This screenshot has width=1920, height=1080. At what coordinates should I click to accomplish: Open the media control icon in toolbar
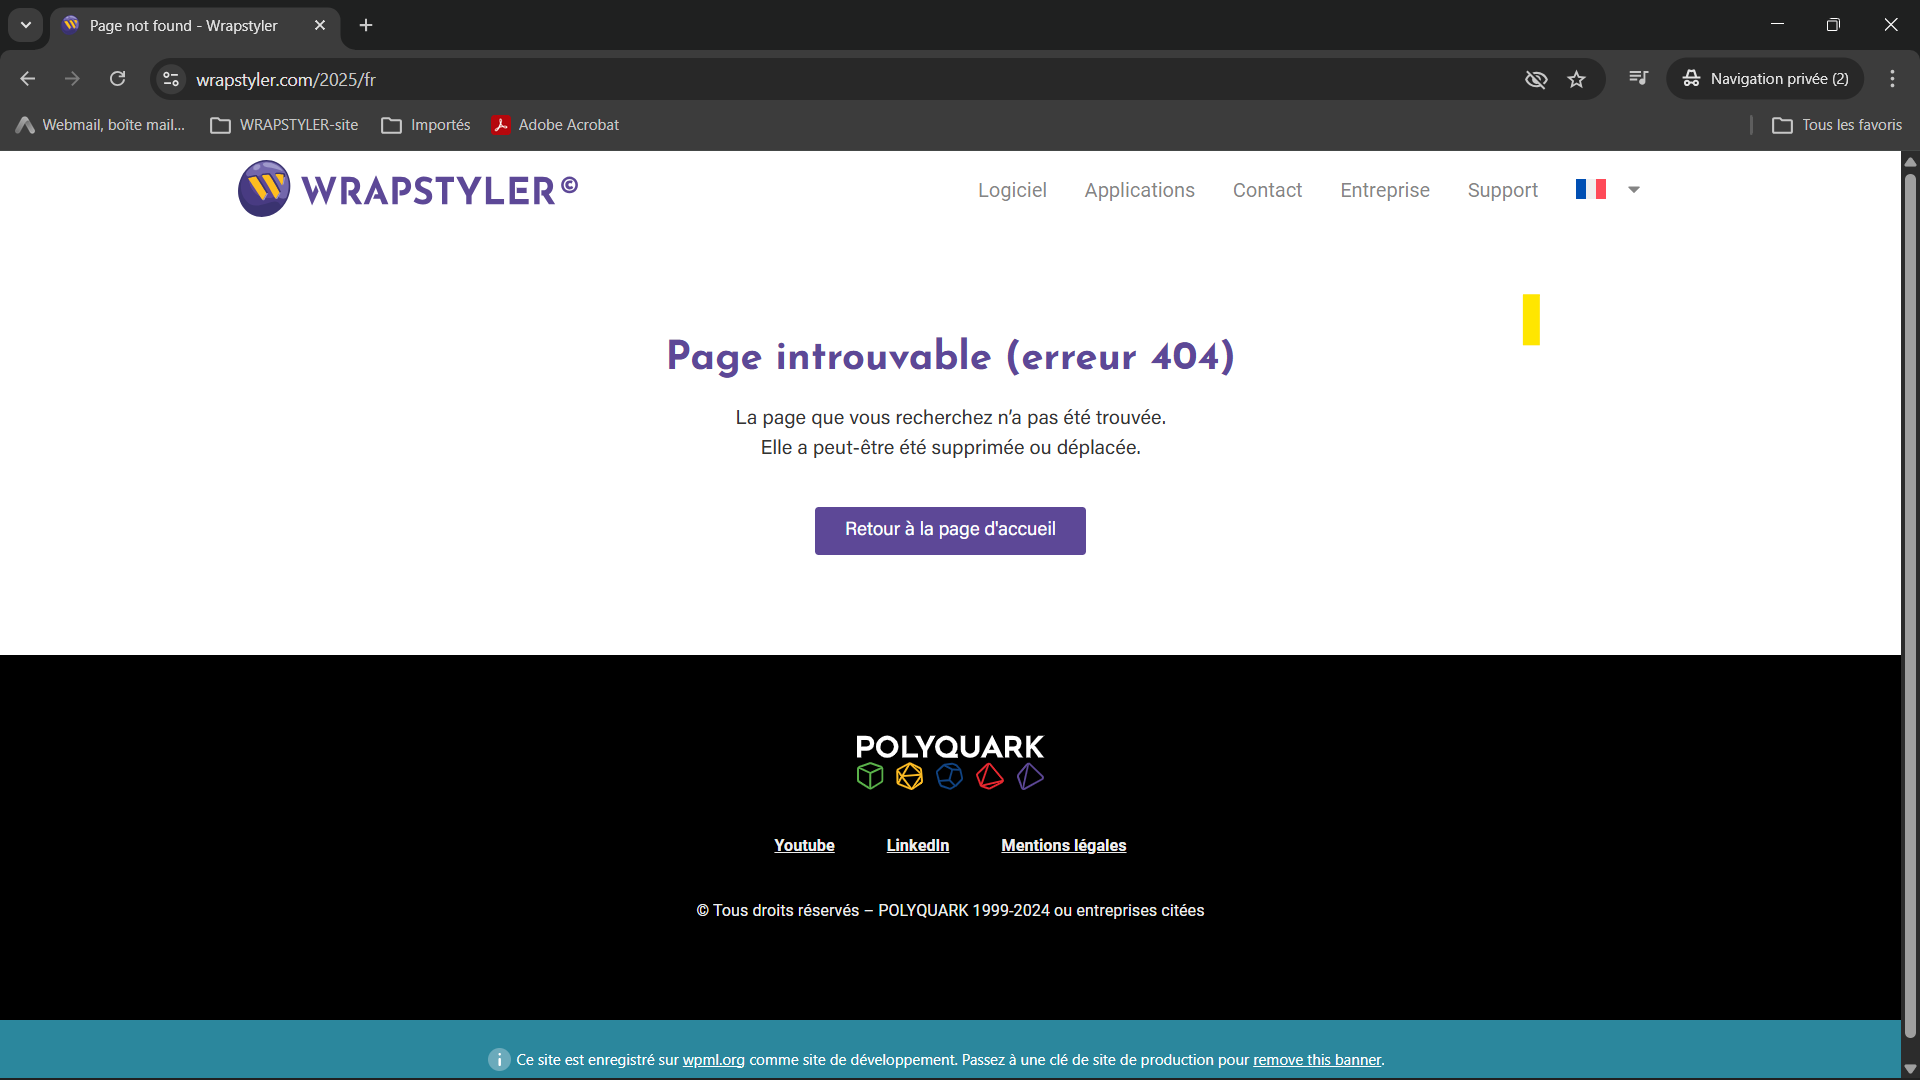(x=1638, y=78)
